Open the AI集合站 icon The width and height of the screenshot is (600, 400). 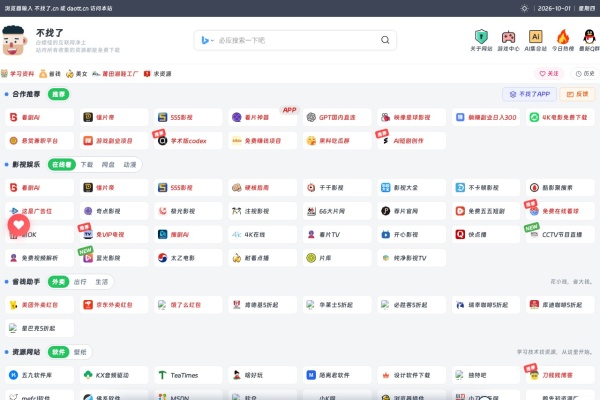[x=535, y=40]
